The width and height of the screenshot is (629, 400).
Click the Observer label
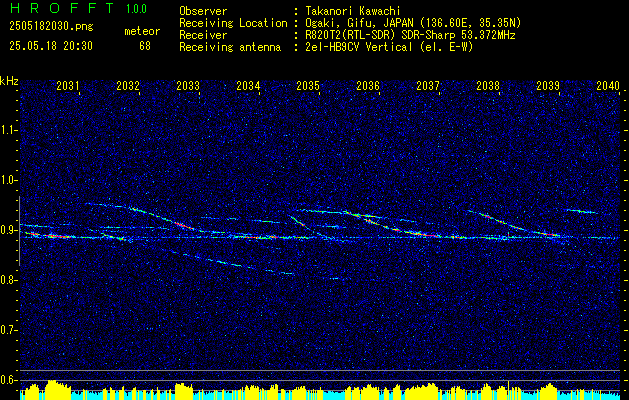[203, 11]
